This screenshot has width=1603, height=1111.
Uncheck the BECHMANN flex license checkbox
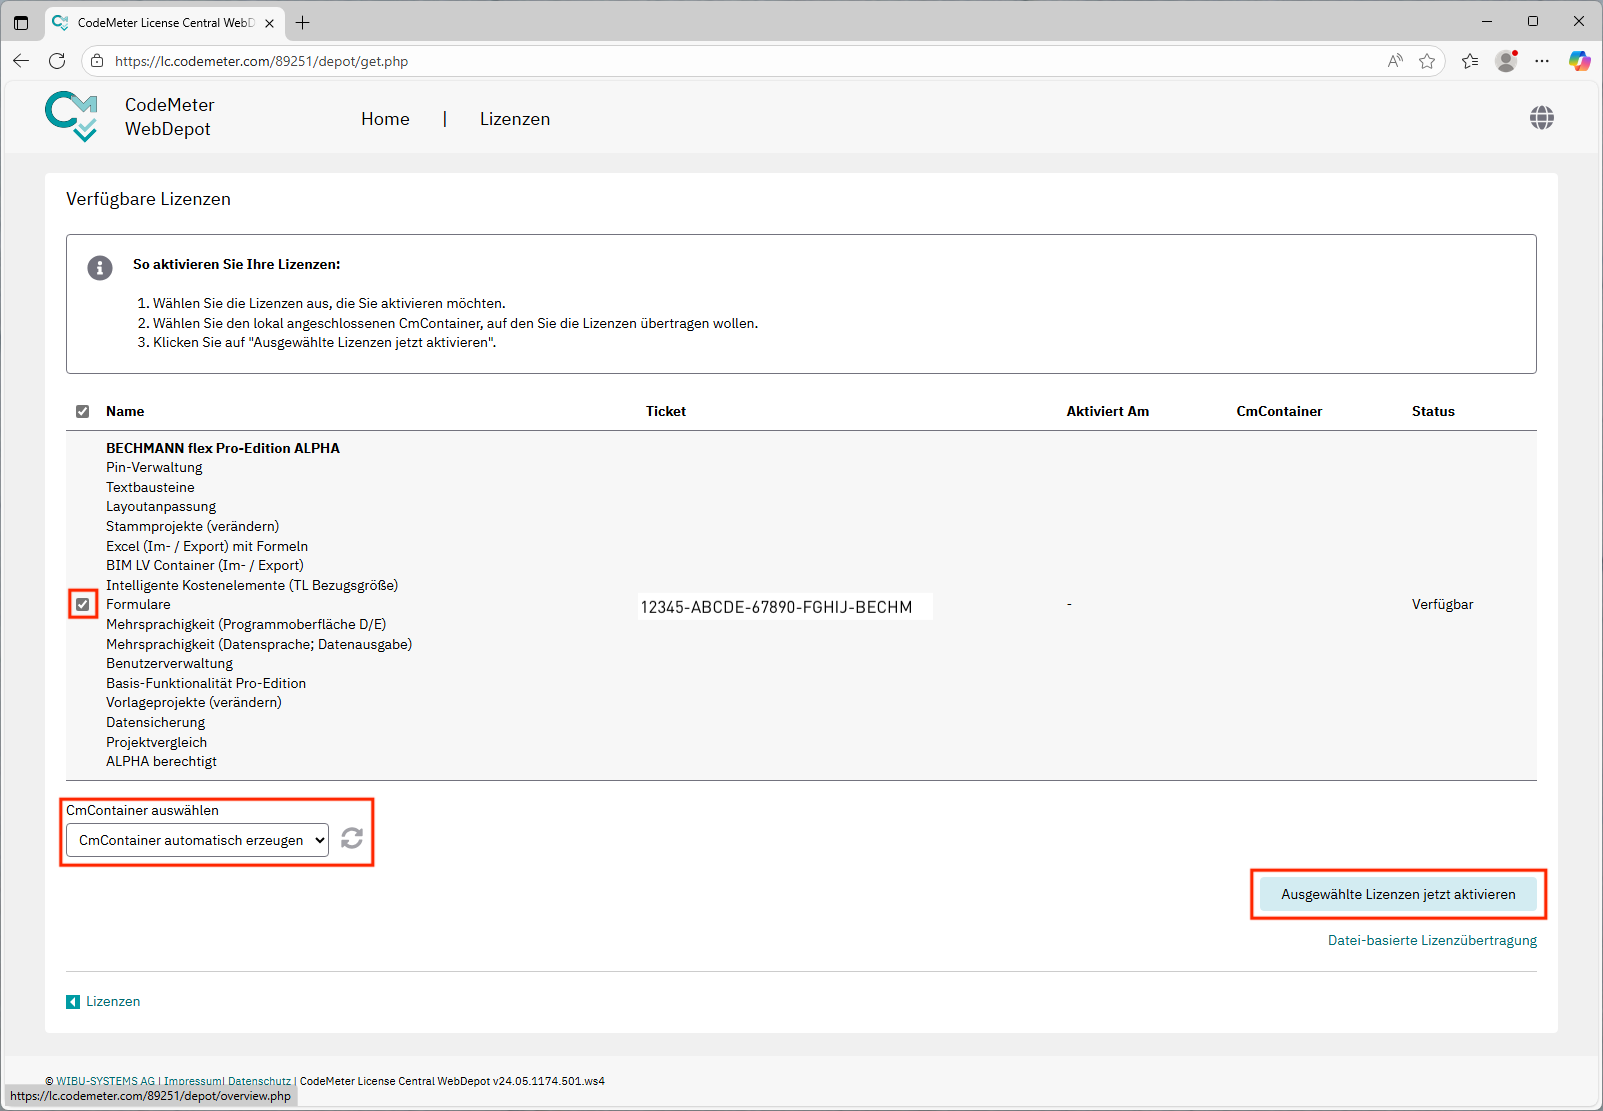click(x=83, y=604)
